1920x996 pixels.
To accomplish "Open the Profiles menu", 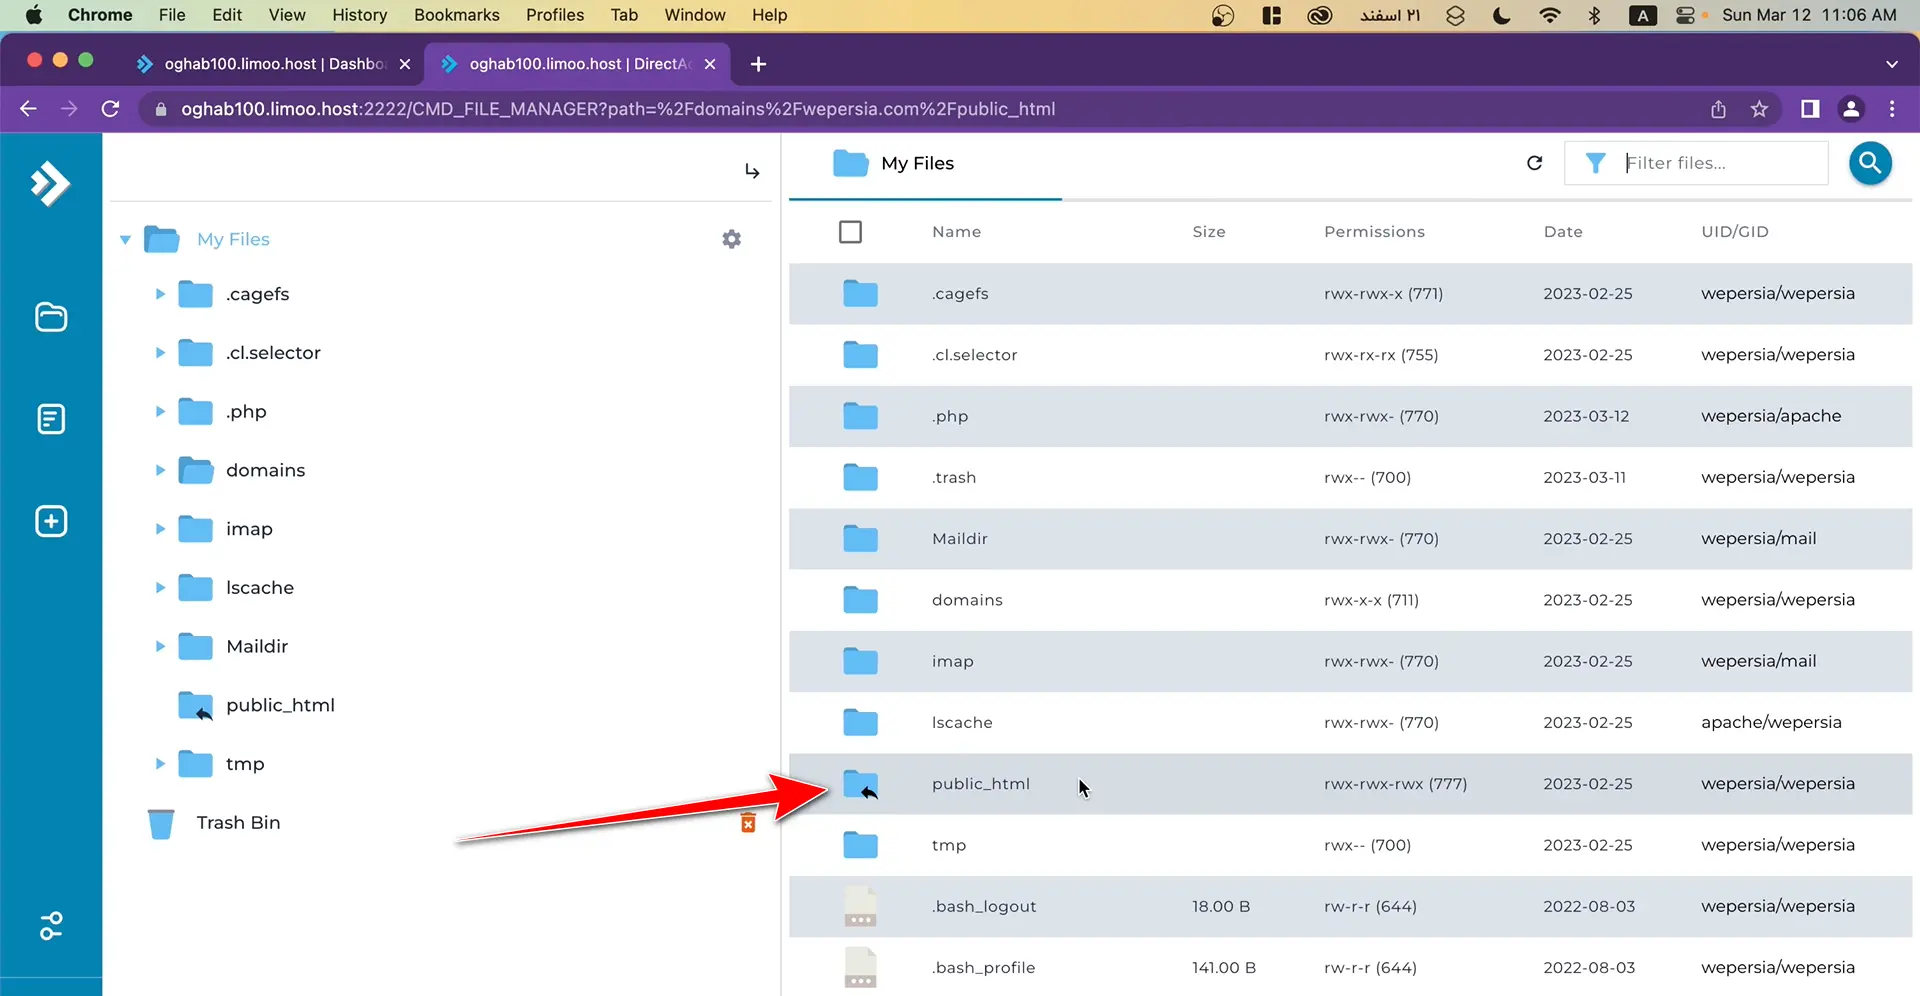I will pyautogui.click(x=555, y=15).
